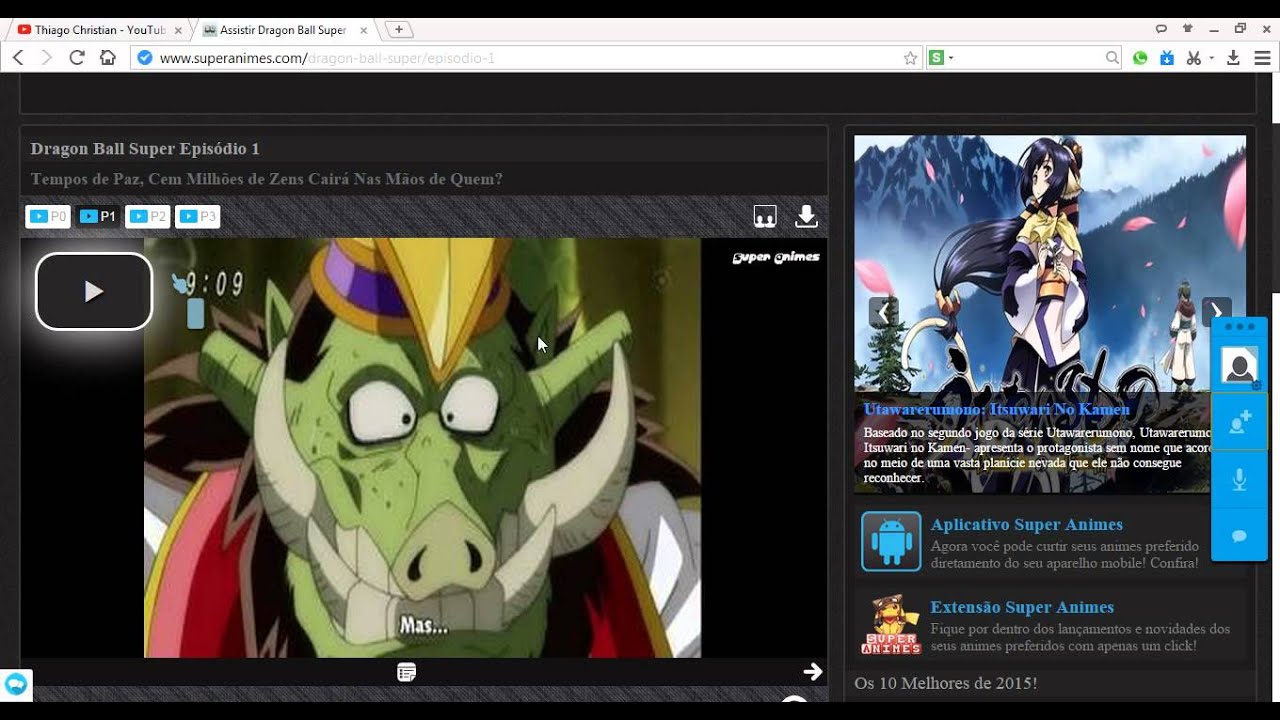Click the 'Tempos de Paz, Cem Milhões de Zens' subtitle
Viewport: 1280px width, 720px height.
(x=266, y=179)
